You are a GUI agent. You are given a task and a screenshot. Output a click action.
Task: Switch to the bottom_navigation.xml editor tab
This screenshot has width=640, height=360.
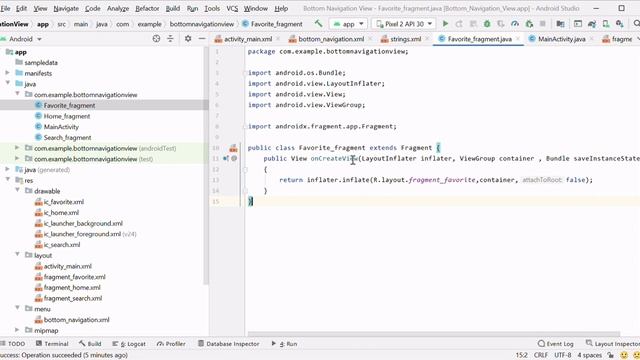point(331,39)
